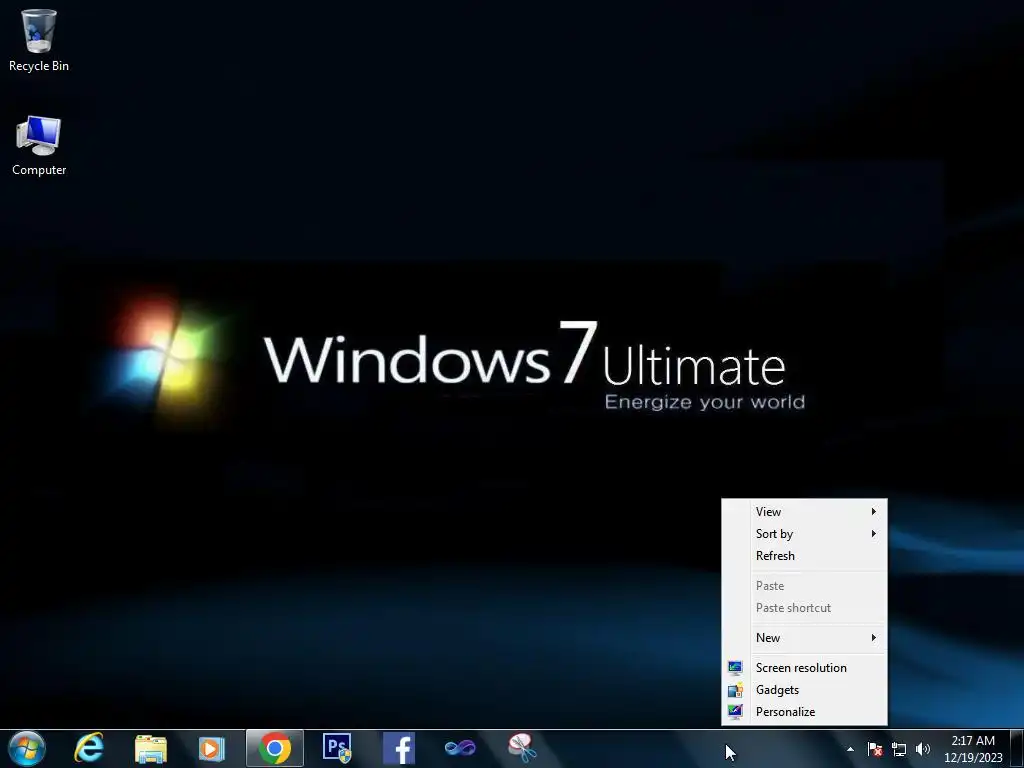Click the View submenu arrow
The width and height of the screenshot is (1024, 768).
coord(873,511)
